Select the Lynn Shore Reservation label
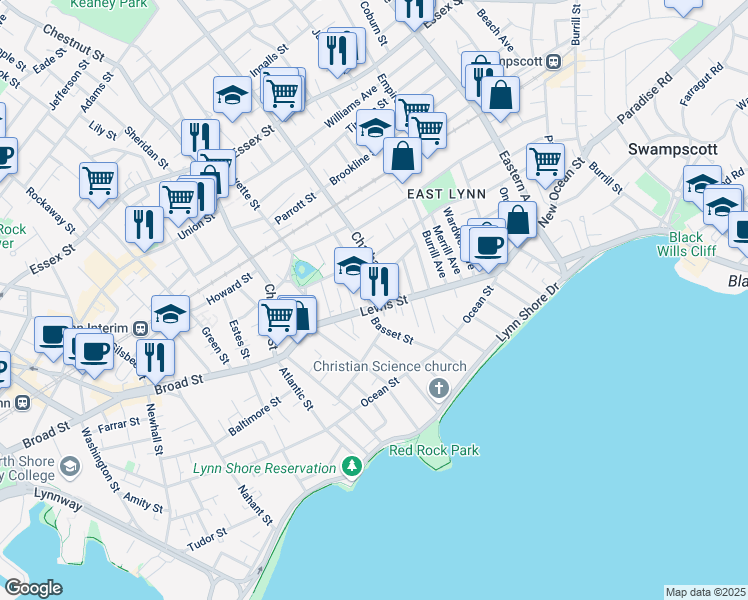 click(x=264, y=468)
